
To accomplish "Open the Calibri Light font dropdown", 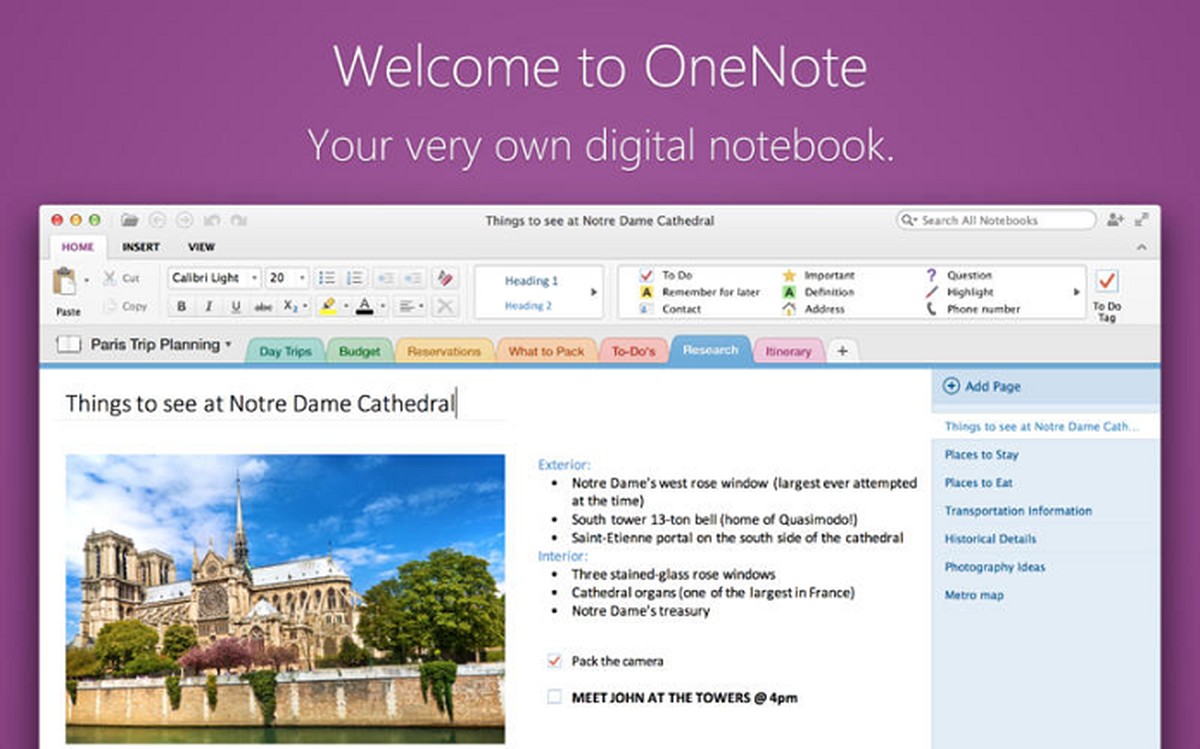I will [256, 277].
